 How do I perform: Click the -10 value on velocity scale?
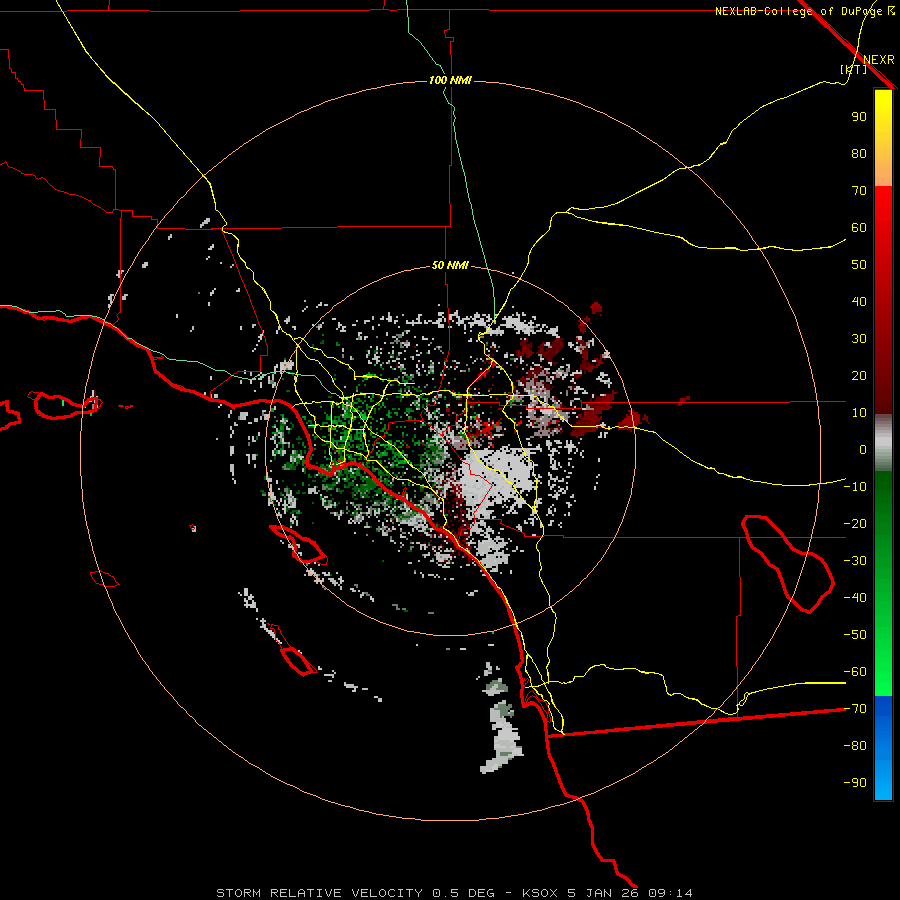point(855,487)
